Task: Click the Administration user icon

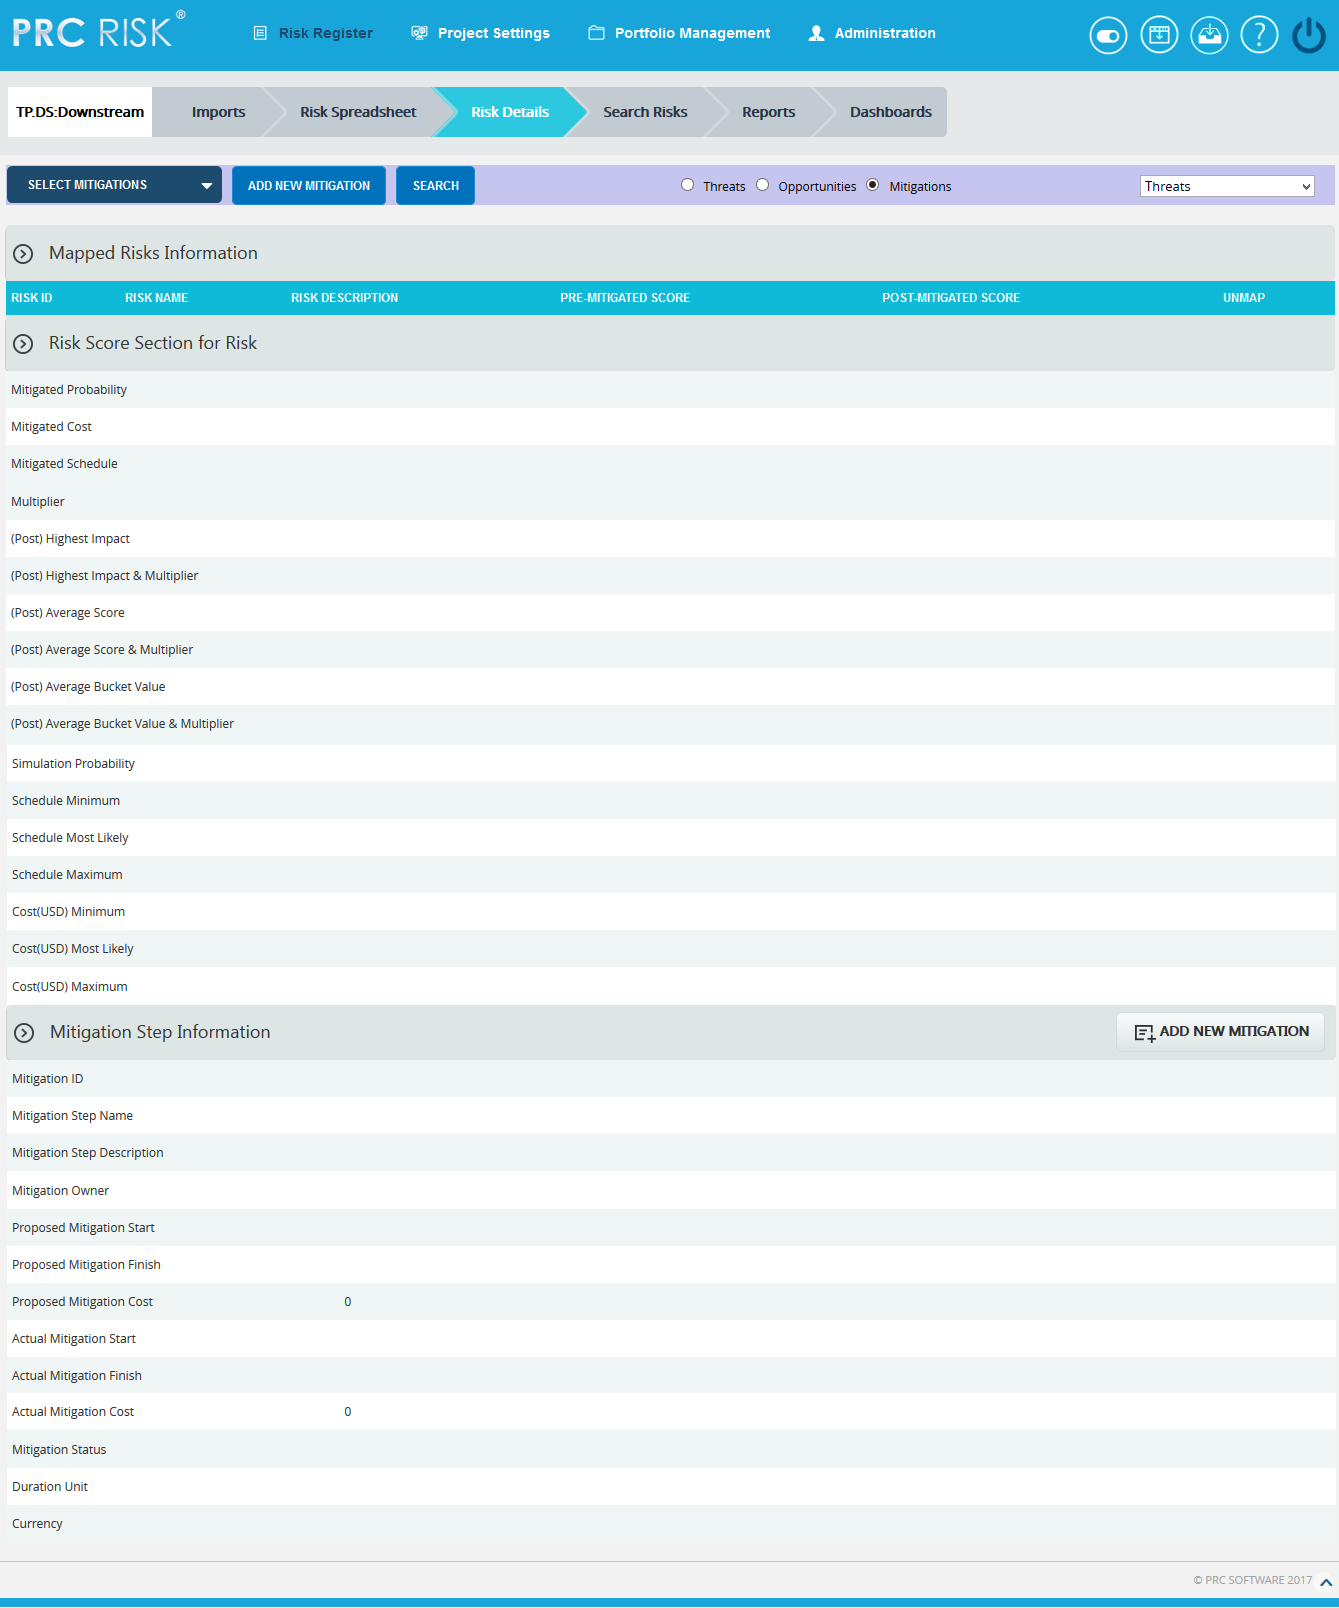Action: click(816, 33)
